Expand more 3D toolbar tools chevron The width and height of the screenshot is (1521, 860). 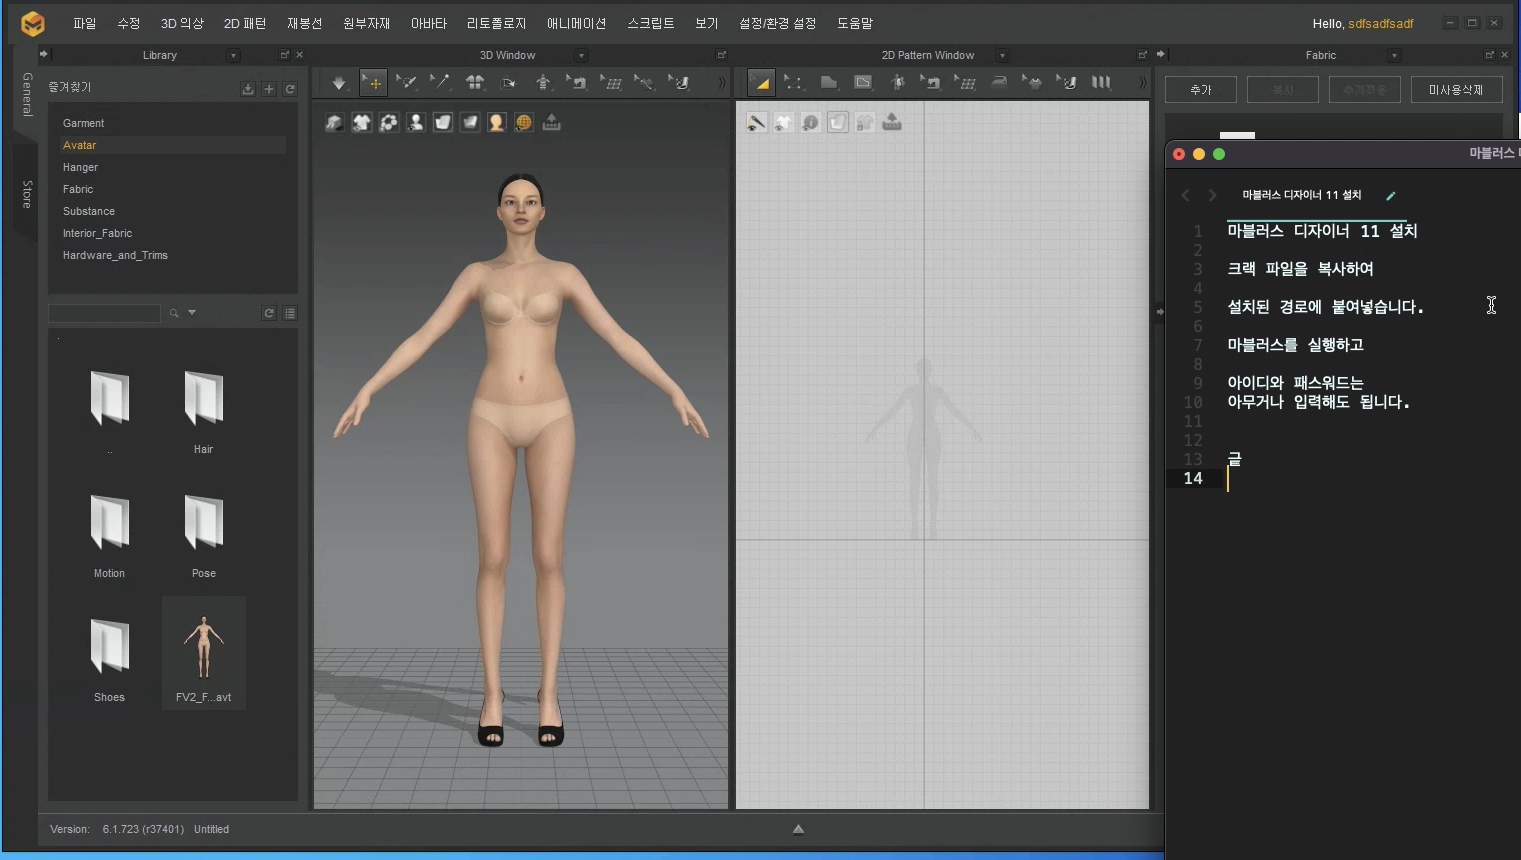(722, 83)
